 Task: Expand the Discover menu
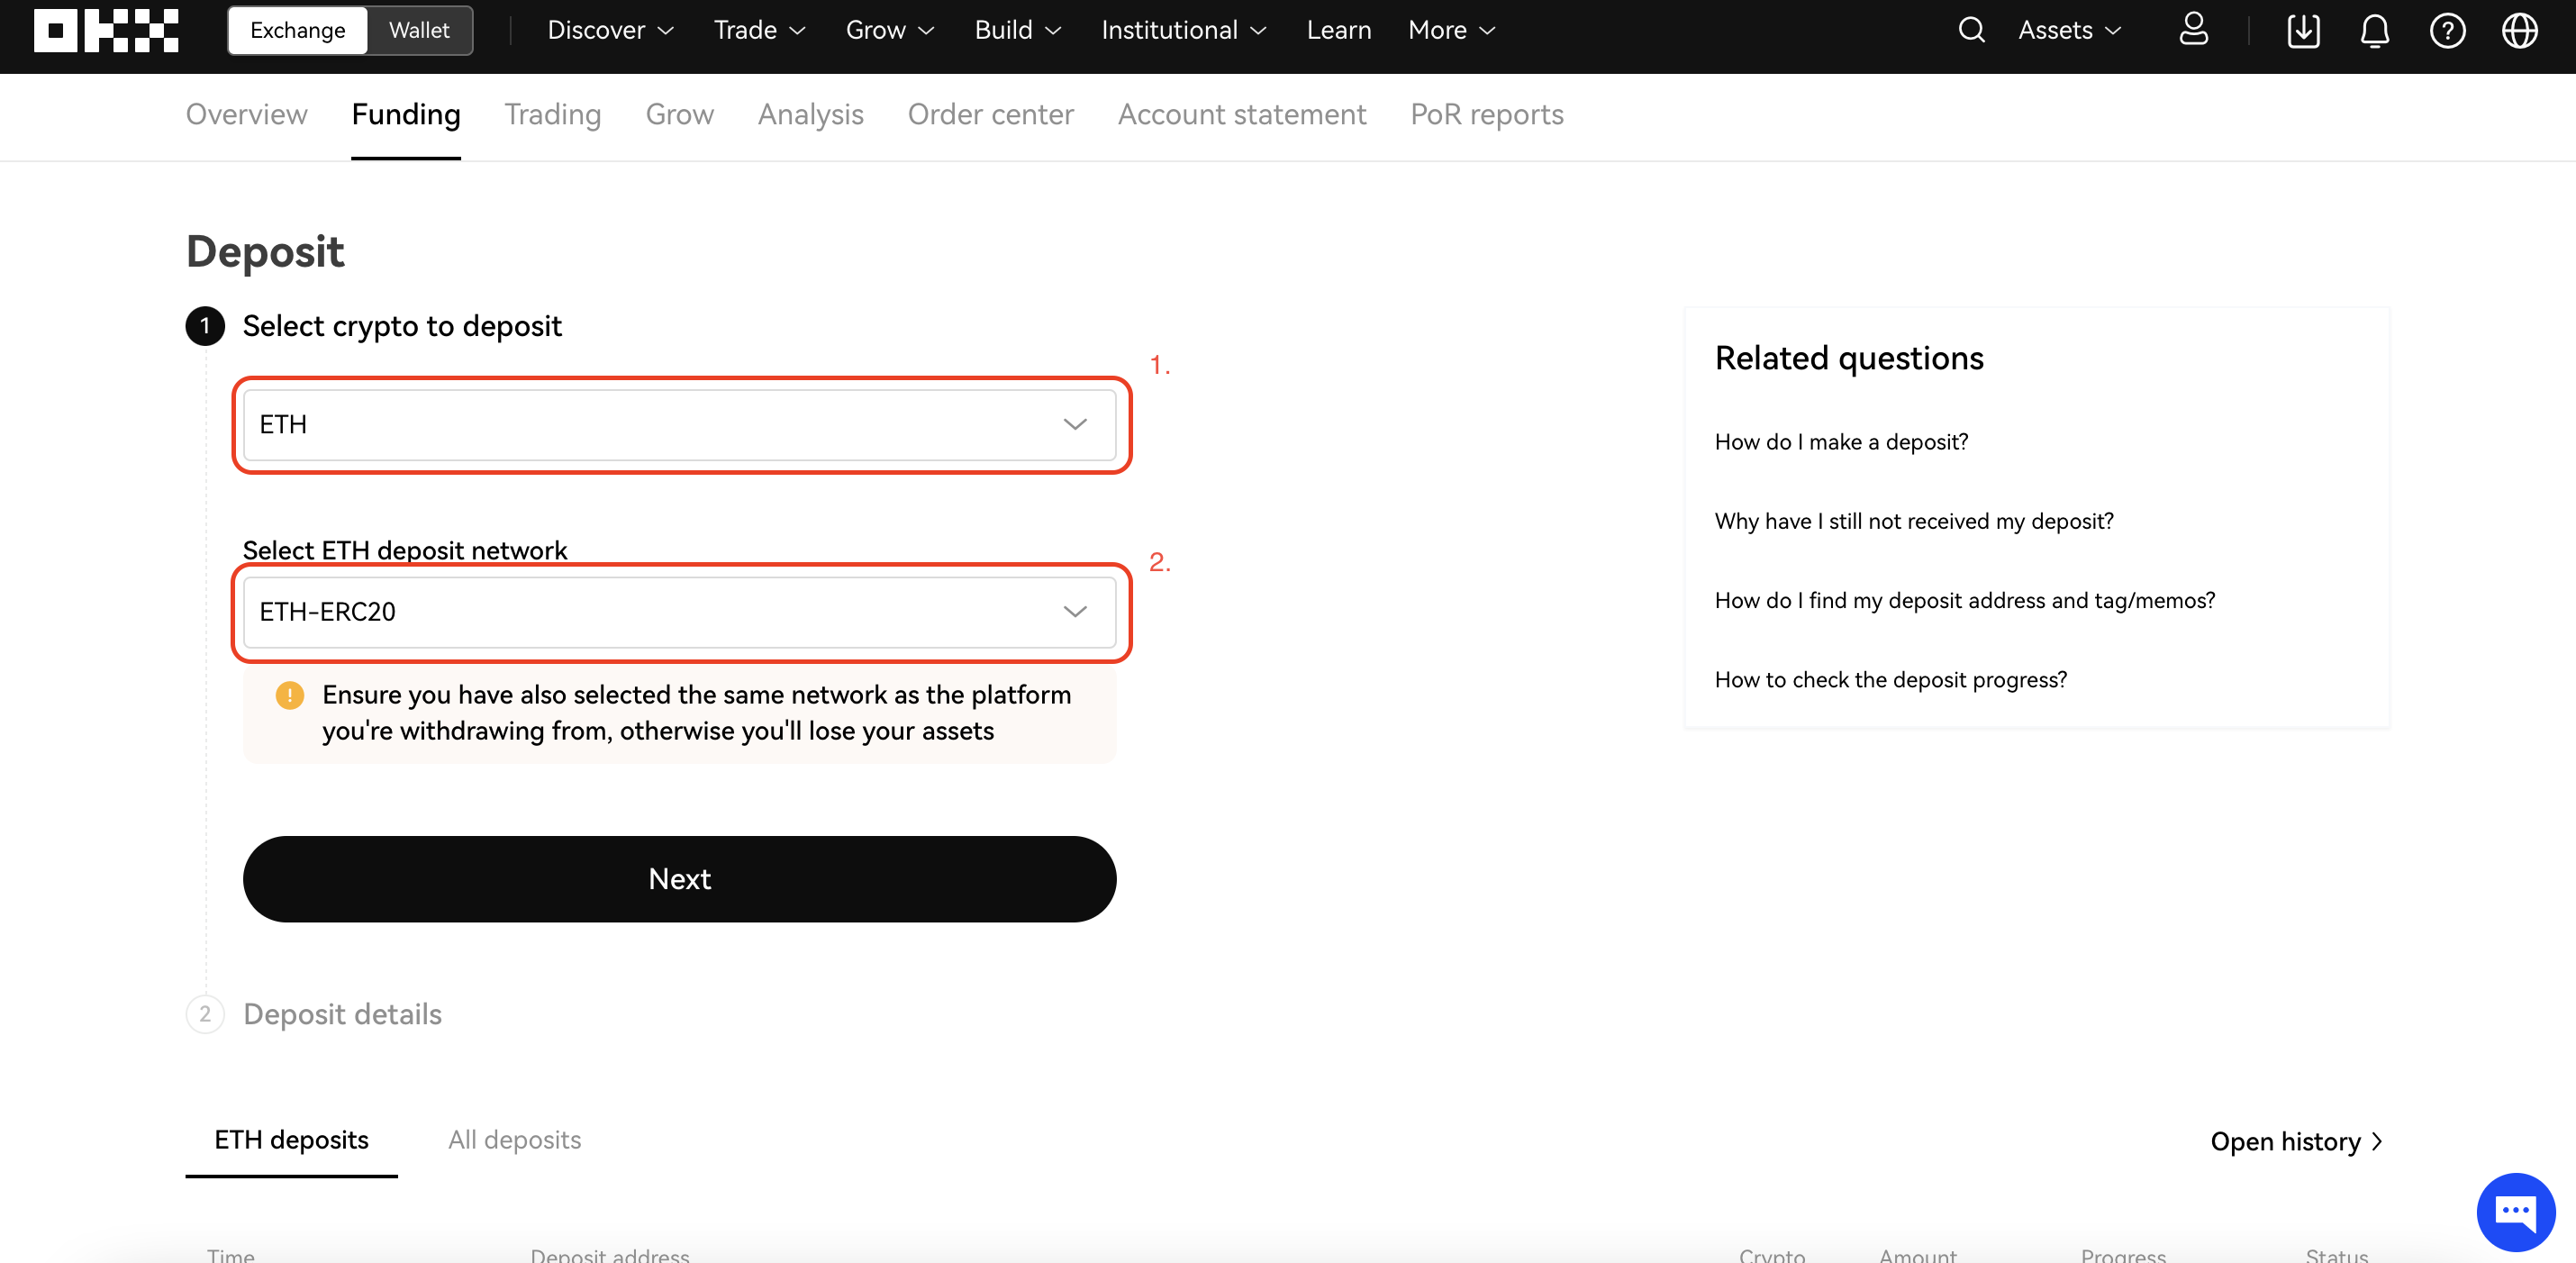(610, 30)
